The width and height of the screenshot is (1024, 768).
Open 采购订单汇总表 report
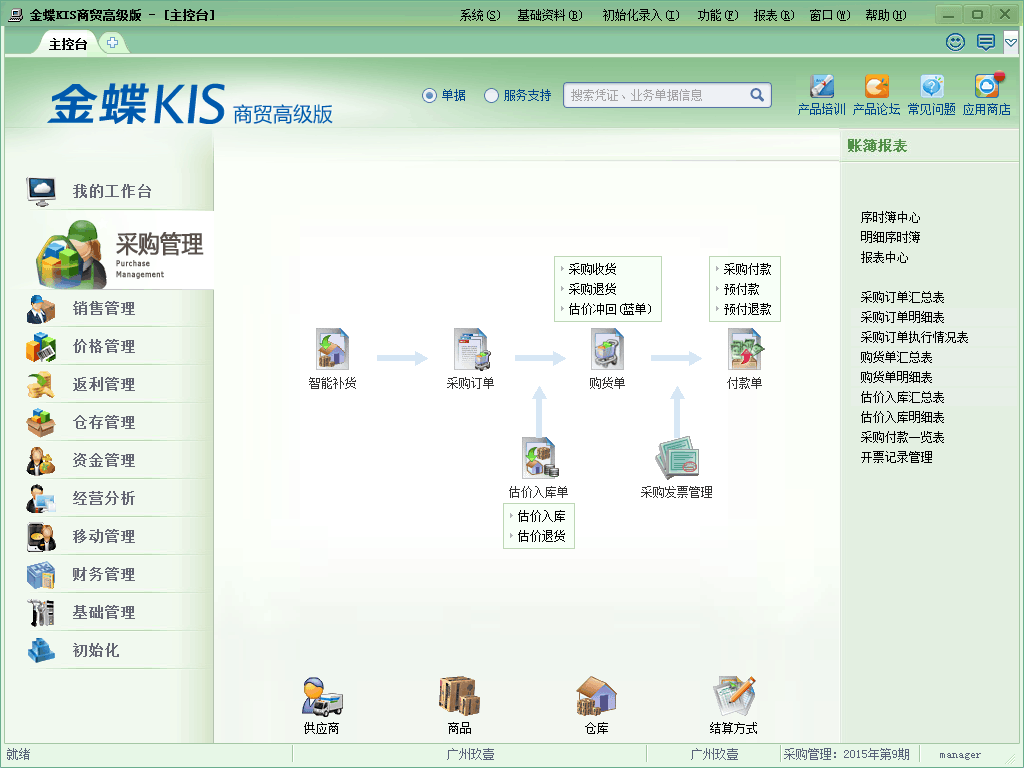click(x=902, y=297)
